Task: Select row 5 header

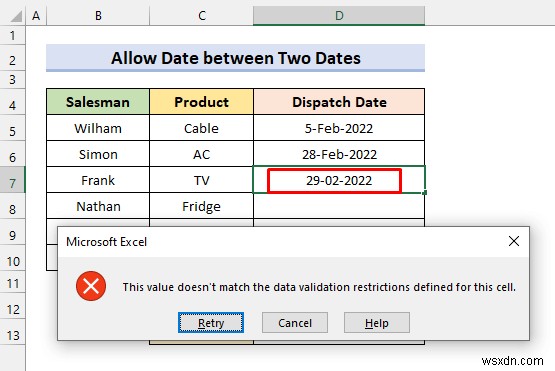Action: click(x=12, y=128)
